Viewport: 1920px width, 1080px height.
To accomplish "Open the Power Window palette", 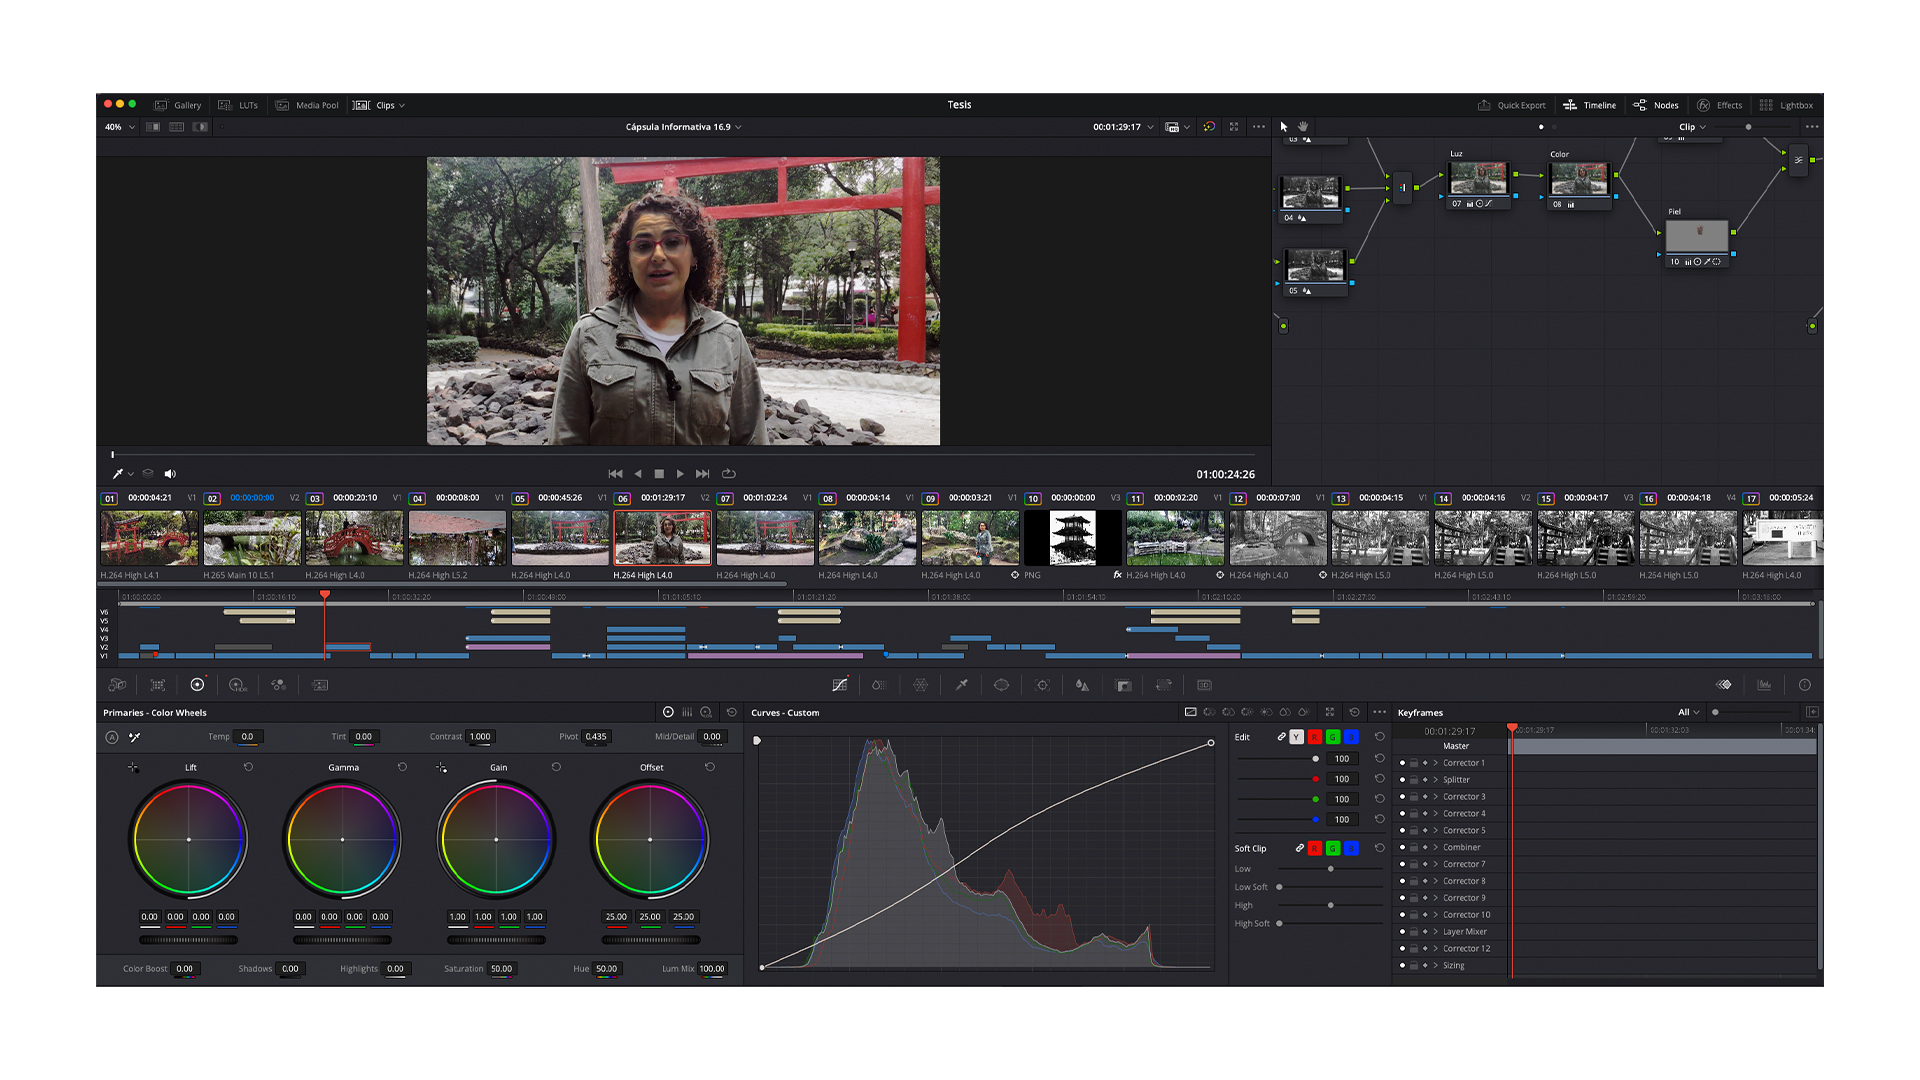I will coord(1002,685).
